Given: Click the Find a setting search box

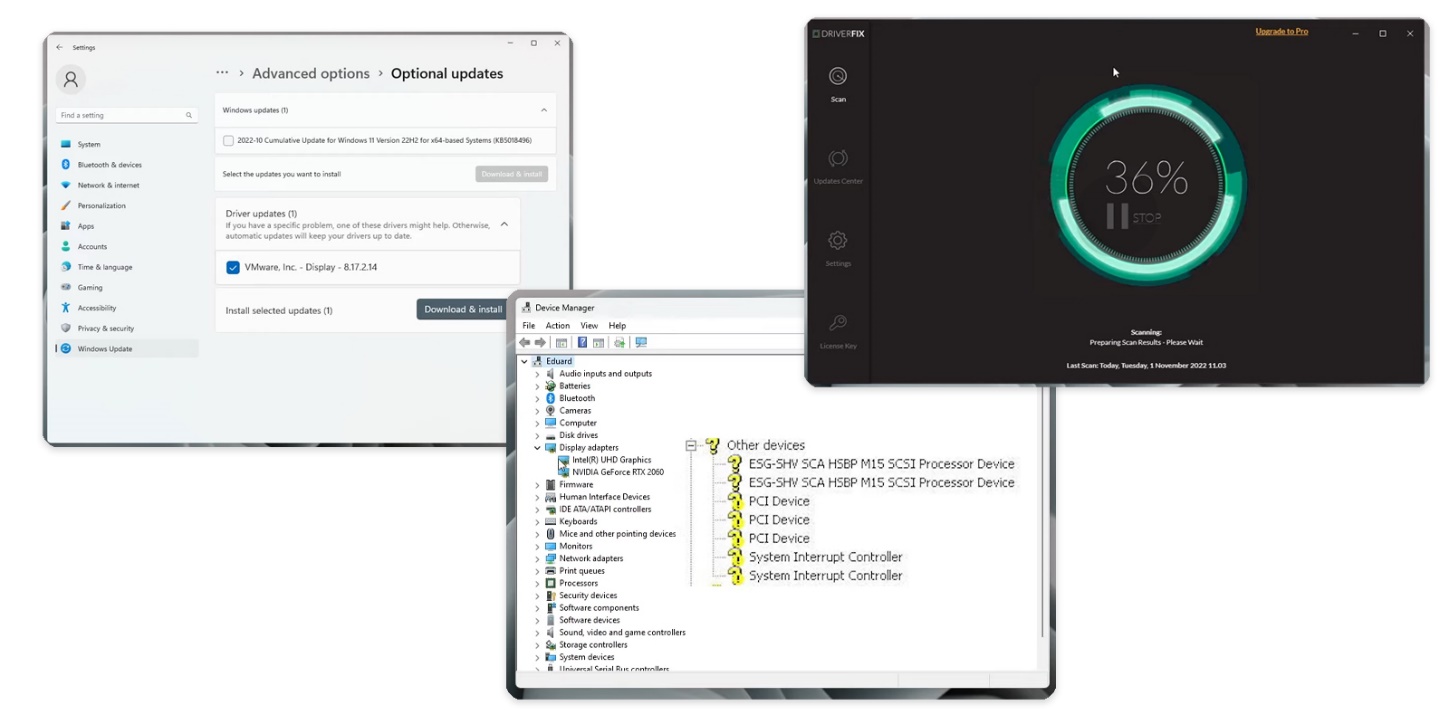Looking at the screenshot, I should [x=125, y=116].
